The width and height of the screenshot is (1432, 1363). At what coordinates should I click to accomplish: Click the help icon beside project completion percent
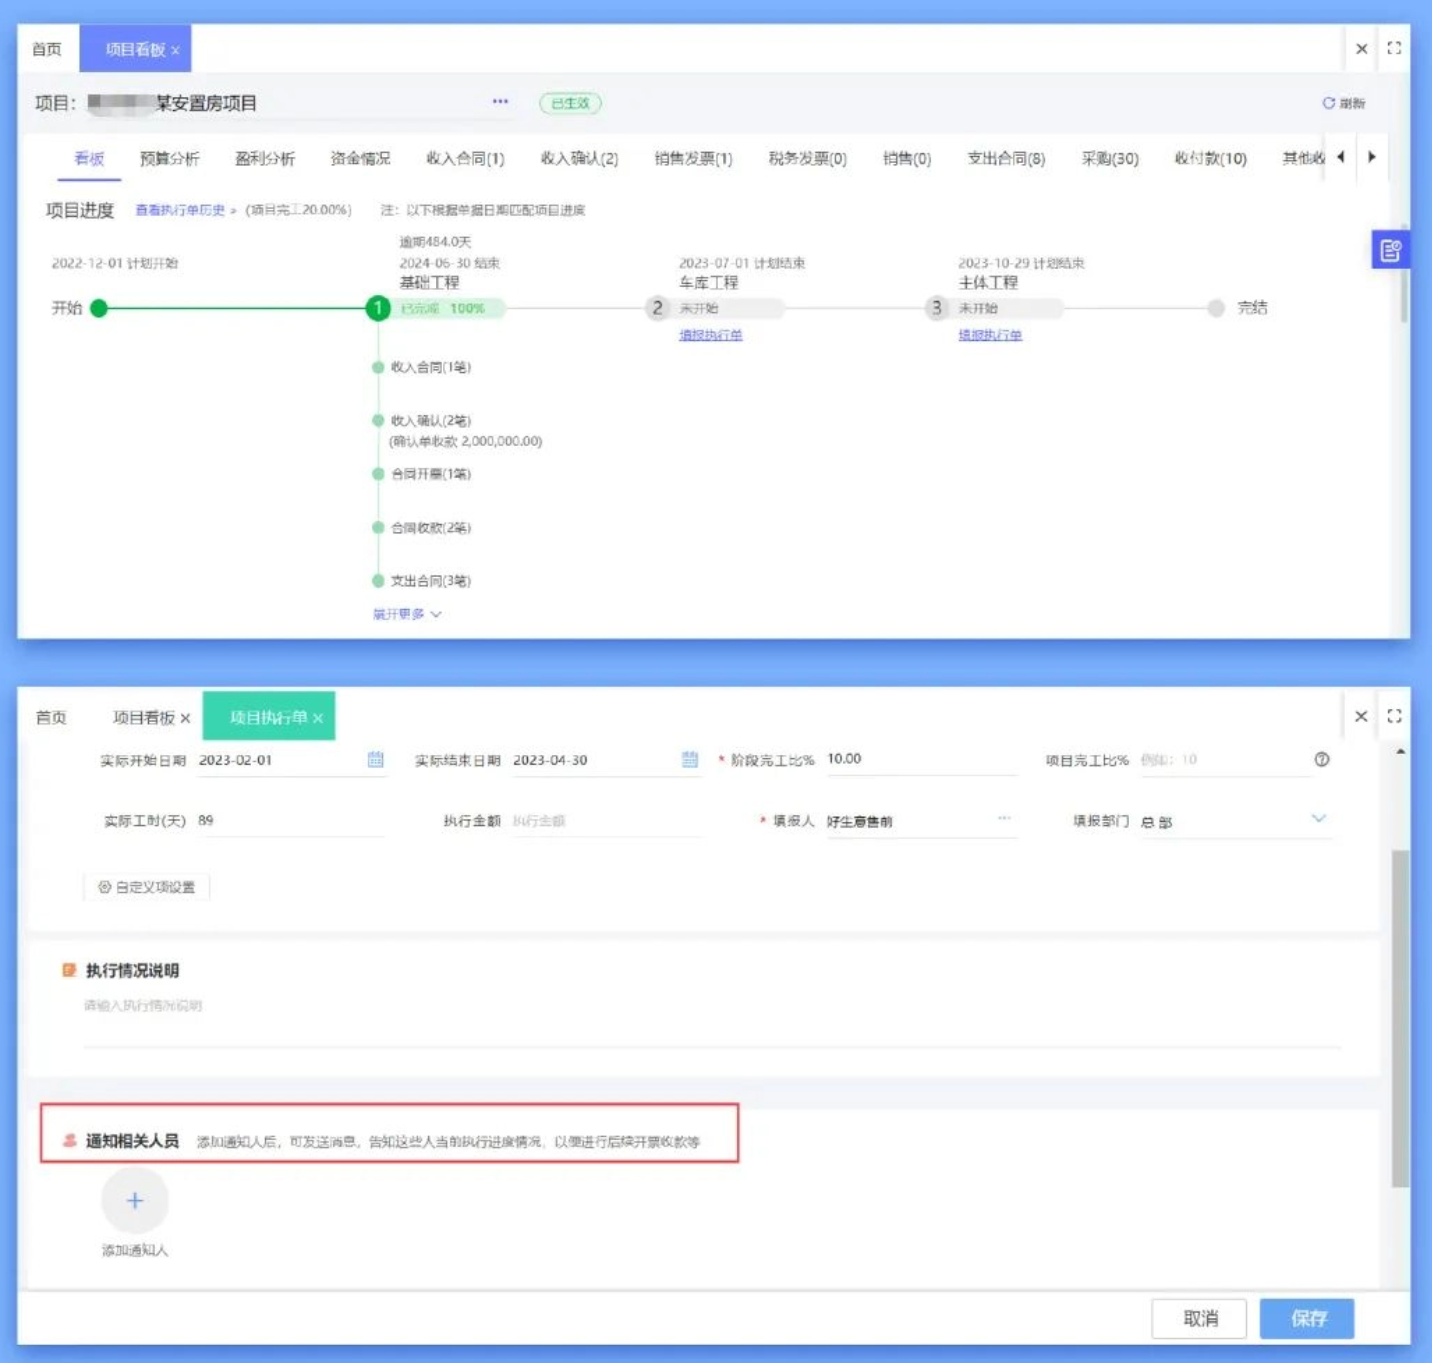coord(1322,760)
